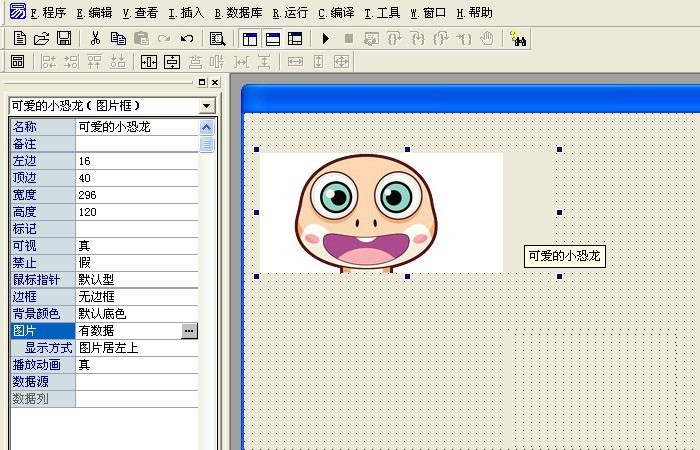Image resolution: width=700 pixels, height=450 pixels.
Task: Expand the 显示方式 property value list
Action: point(137,348)
